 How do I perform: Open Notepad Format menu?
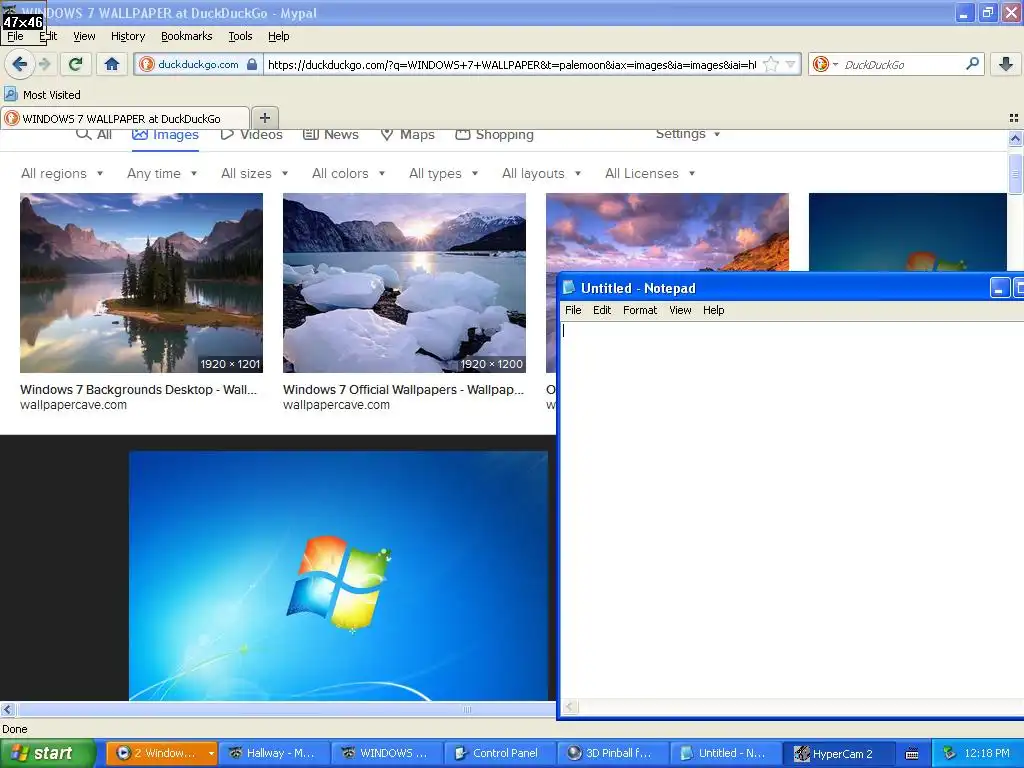(639, 310)
